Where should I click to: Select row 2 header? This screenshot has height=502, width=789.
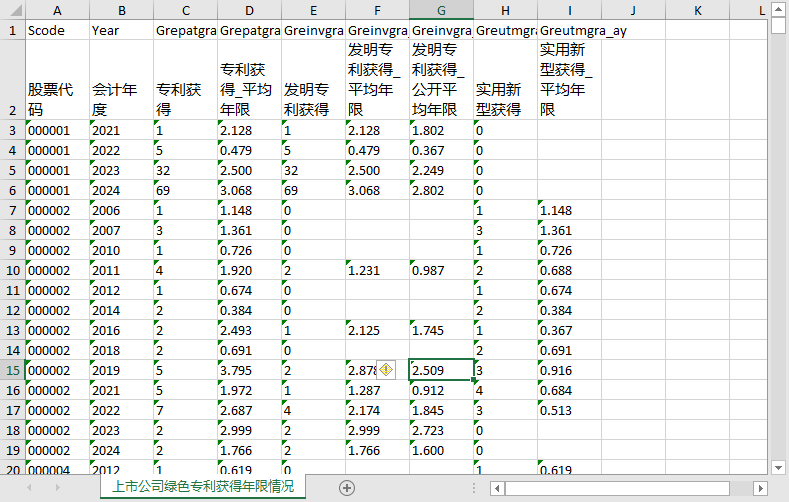(13, 79)
